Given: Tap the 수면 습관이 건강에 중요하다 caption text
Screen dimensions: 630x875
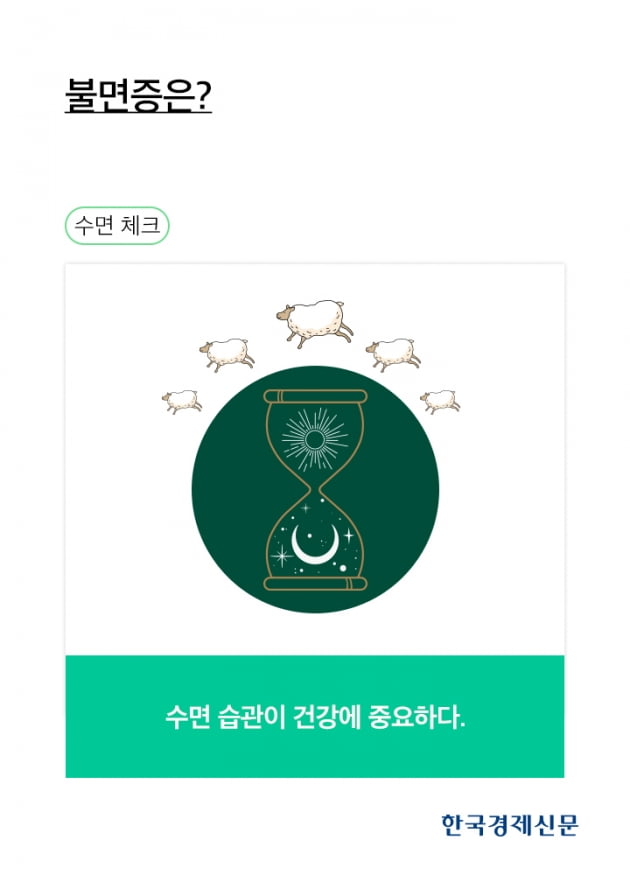Looking at the screenshot, I should (x=315, y=717).
